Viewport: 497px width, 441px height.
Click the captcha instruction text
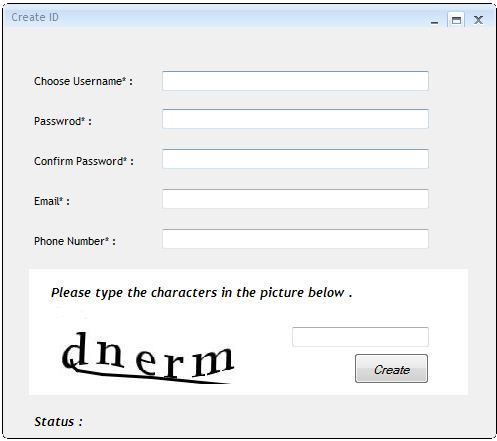201,293
